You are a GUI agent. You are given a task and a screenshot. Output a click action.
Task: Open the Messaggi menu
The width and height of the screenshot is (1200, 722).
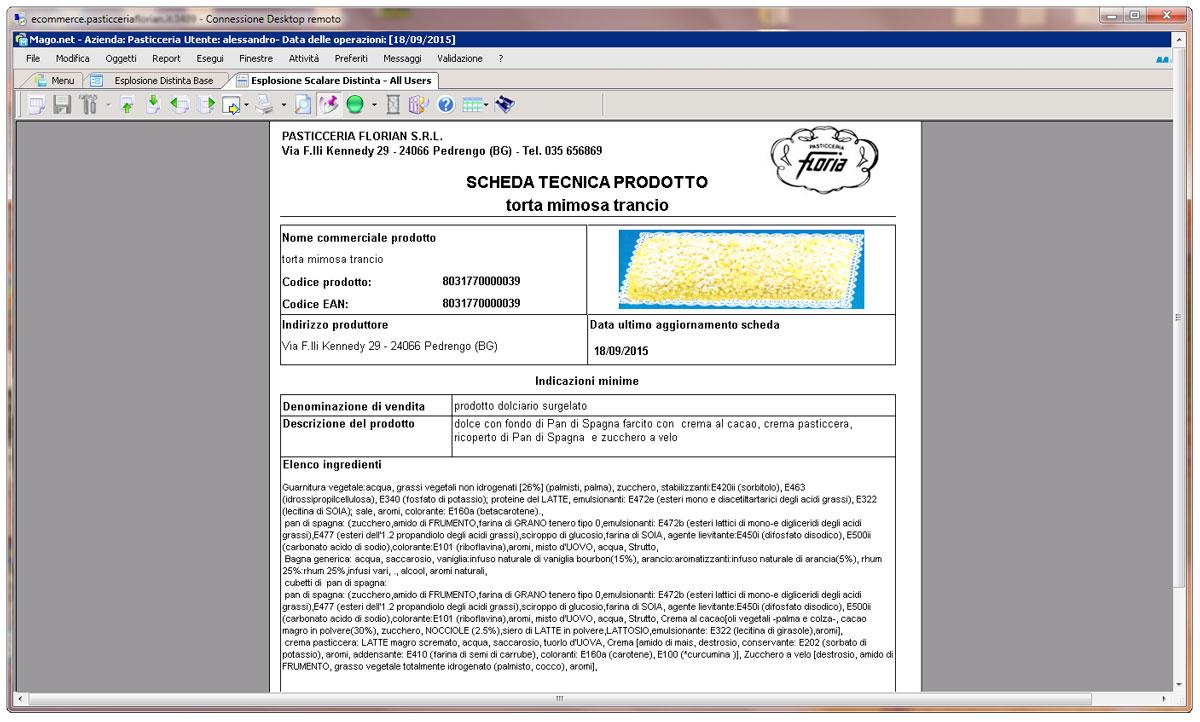pos(402,59)
